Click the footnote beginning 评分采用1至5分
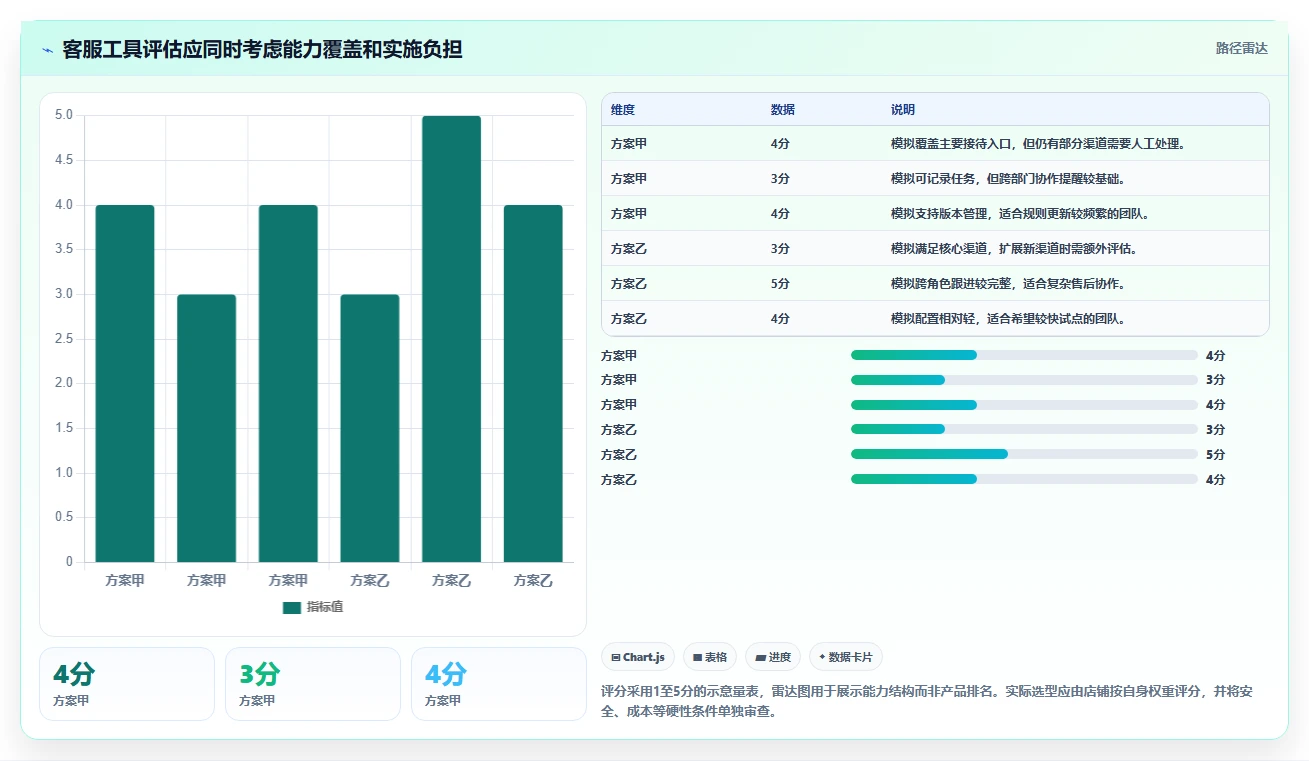This screenshot has height=761, width=1309. tap(934, 701)
